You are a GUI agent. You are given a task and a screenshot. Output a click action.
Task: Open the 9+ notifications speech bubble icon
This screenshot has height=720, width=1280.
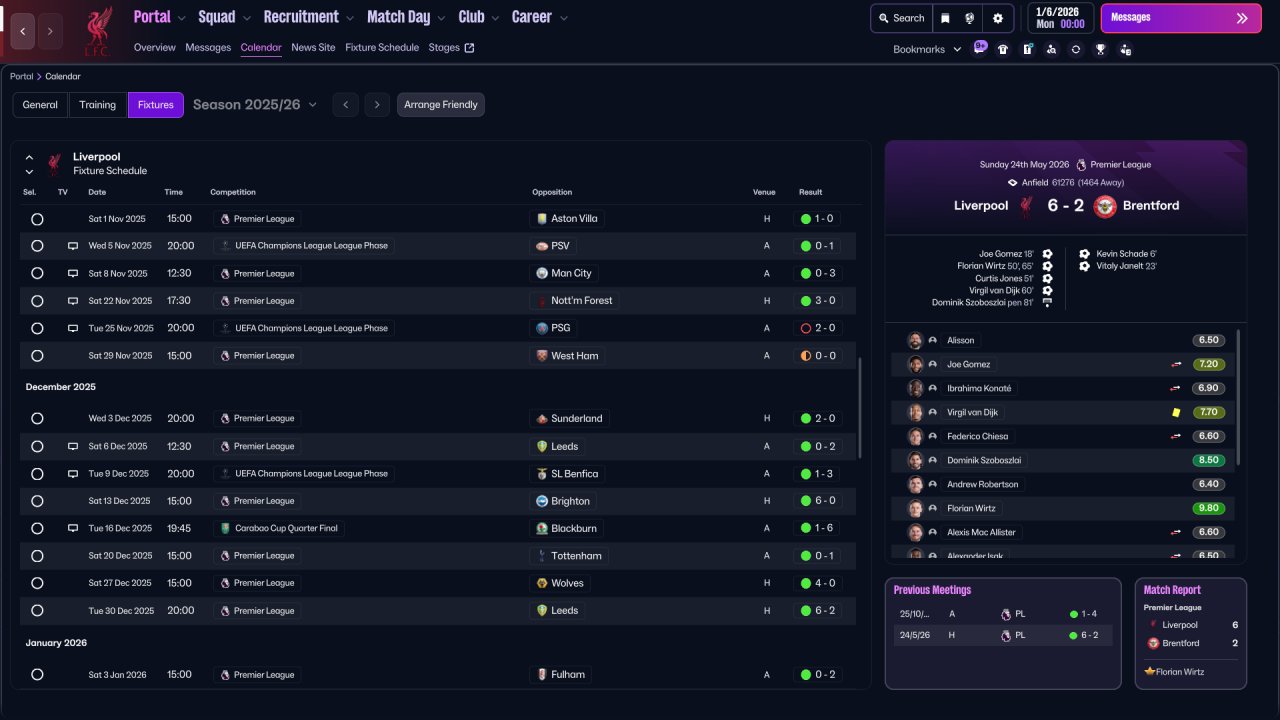coord(980,48)
